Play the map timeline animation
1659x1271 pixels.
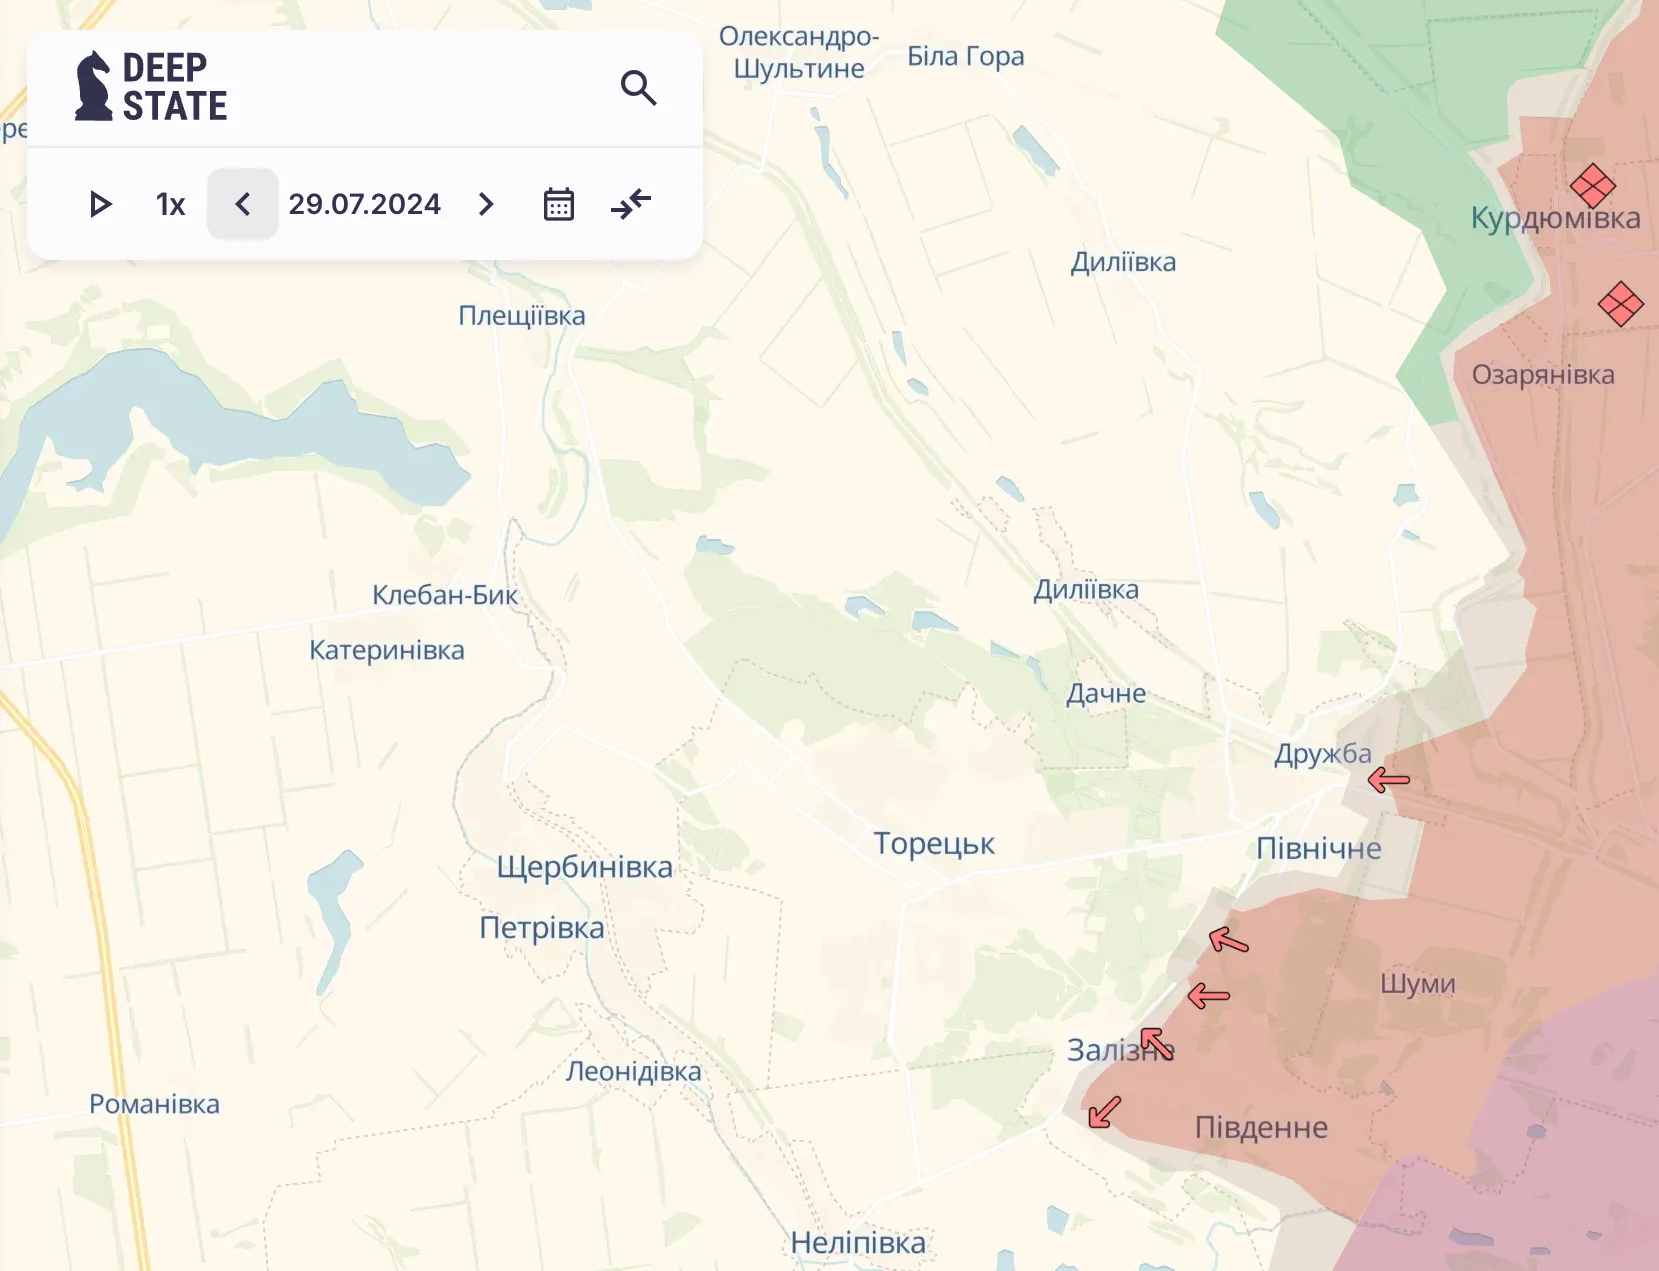point(100,204)
